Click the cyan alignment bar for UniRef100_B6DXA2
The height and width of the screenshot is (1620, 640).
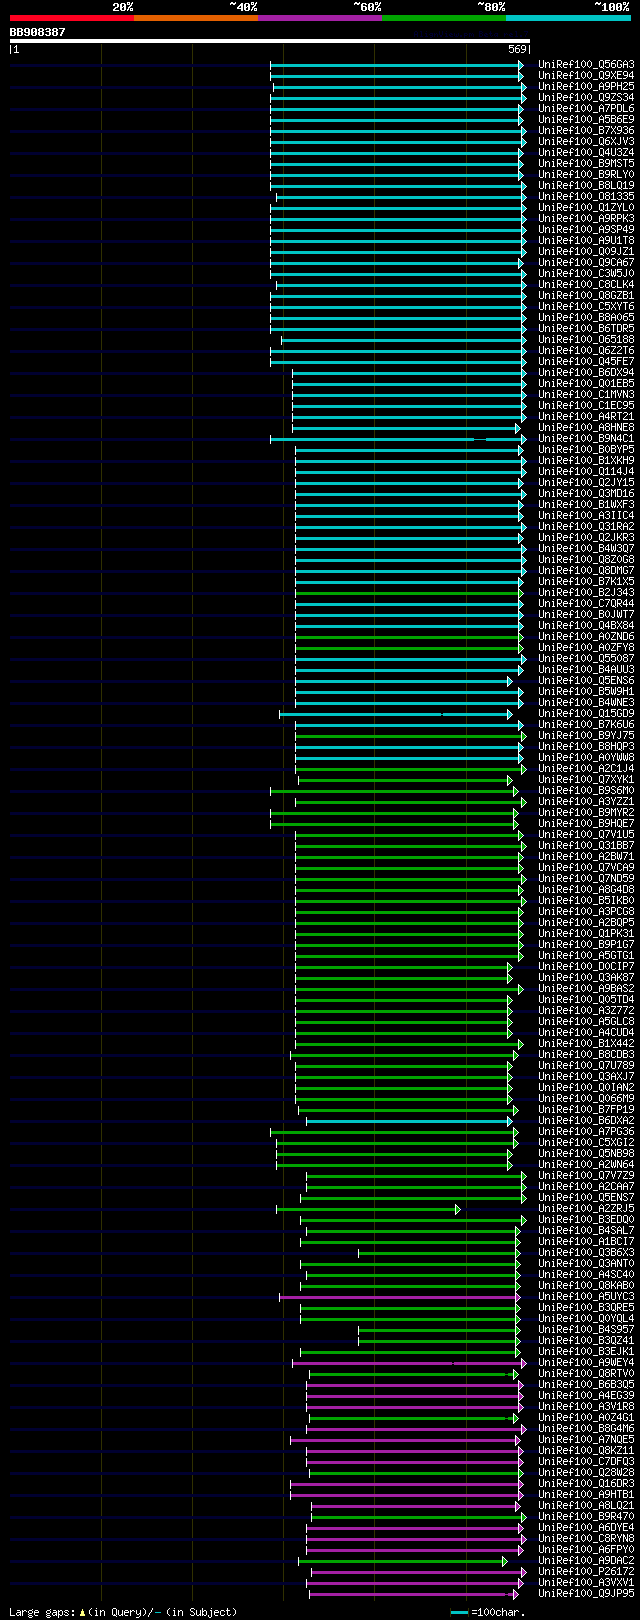[409, 1120]
